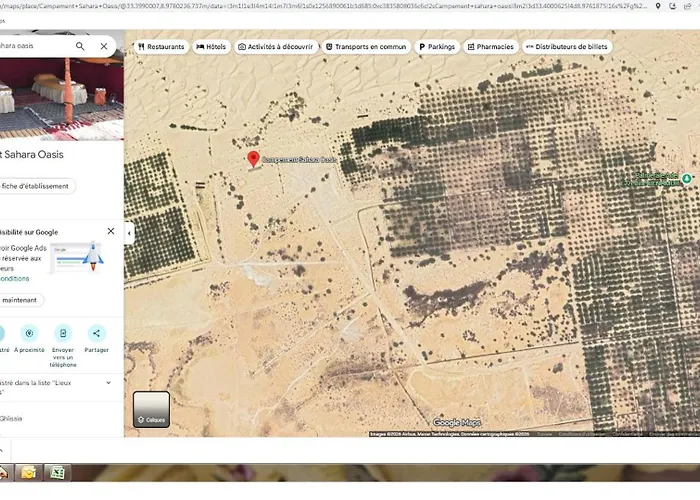Click the location pin icon in address bar
Image resolution: width=700 pixels, height=500 pixels.
(658, 6)
